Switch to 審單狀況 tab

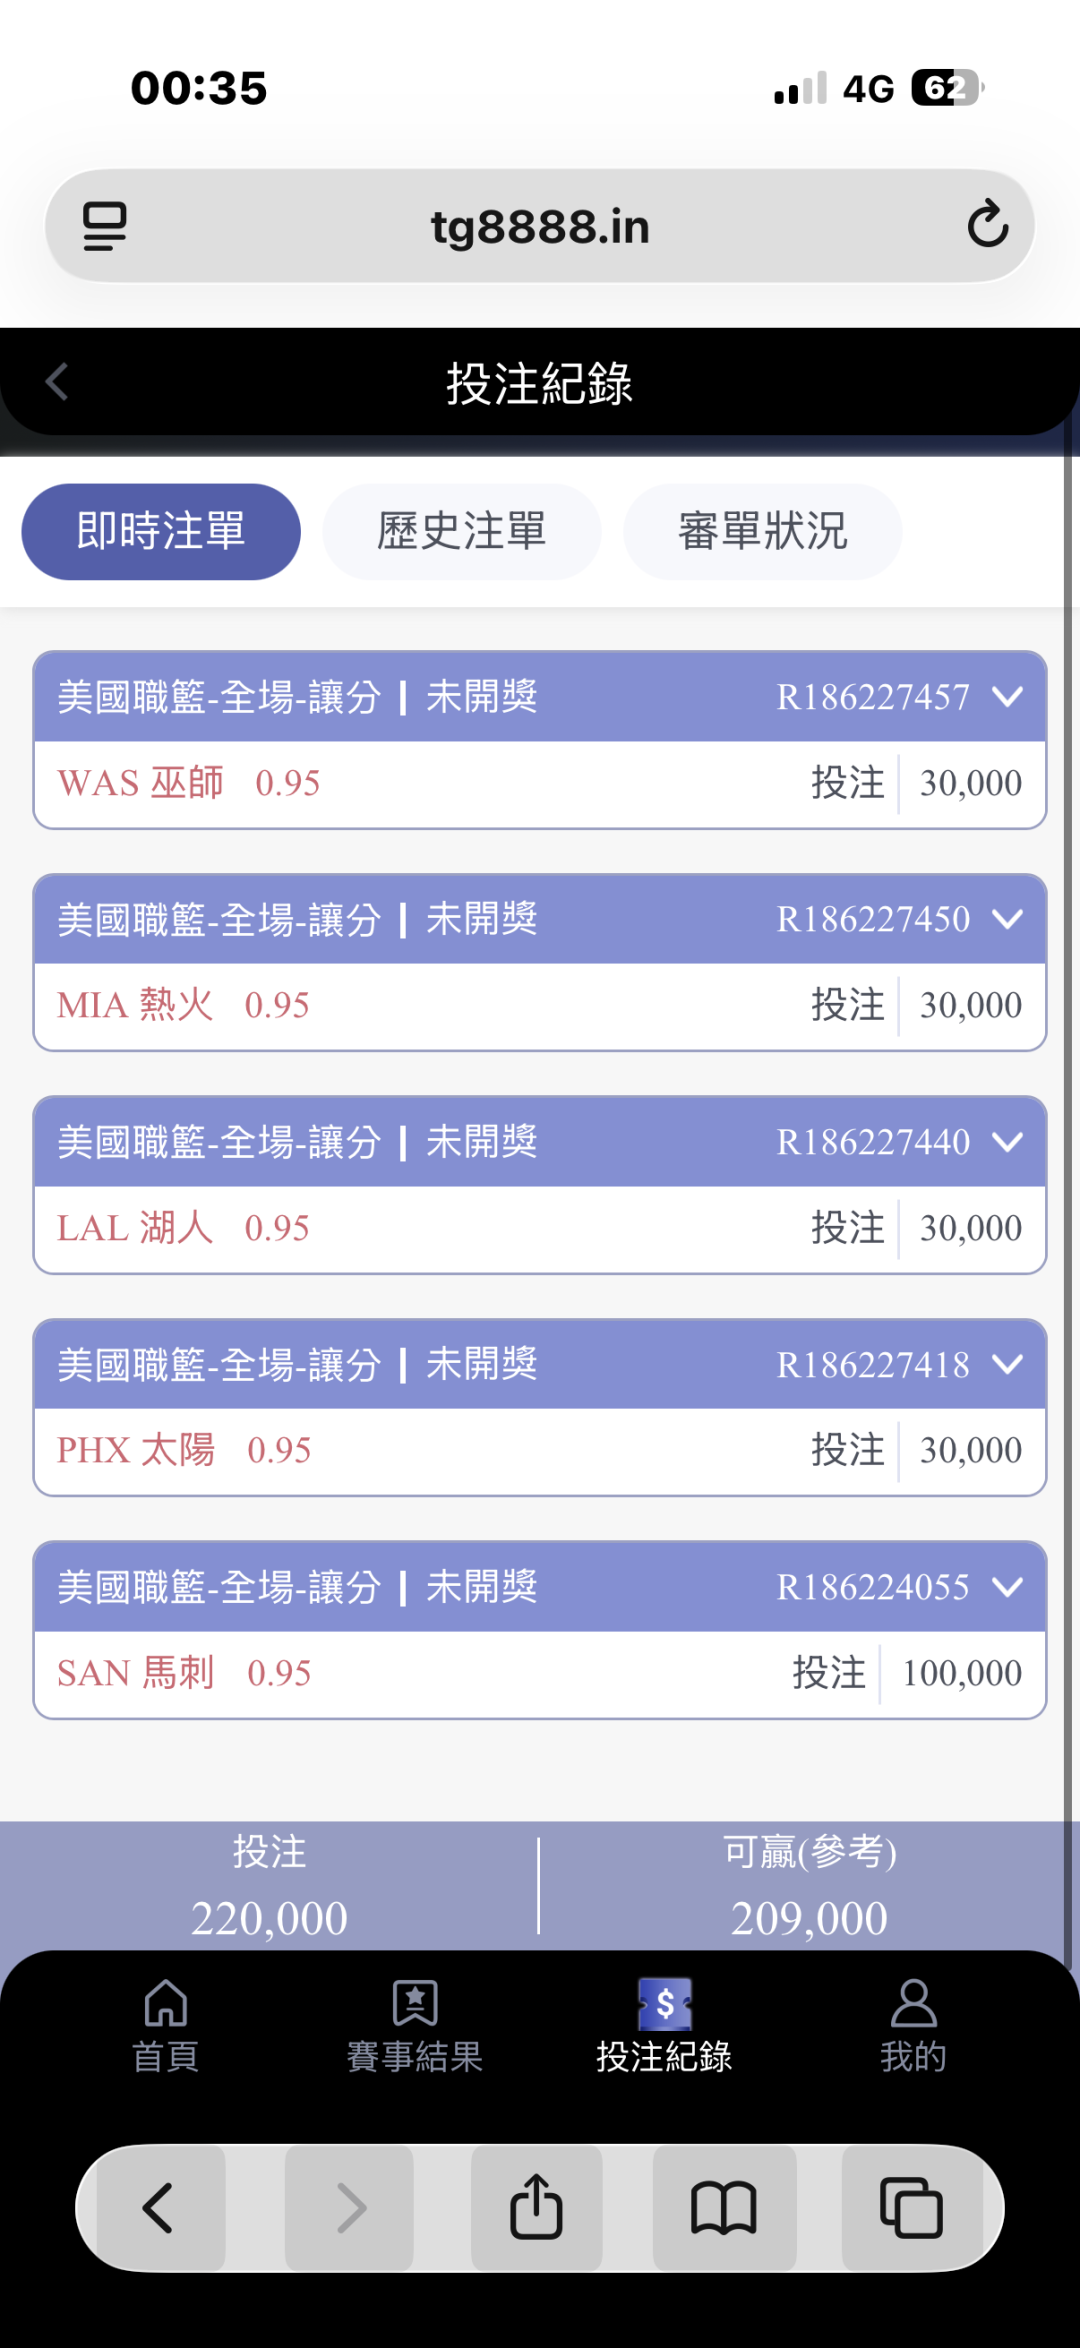tap(762, 531)
